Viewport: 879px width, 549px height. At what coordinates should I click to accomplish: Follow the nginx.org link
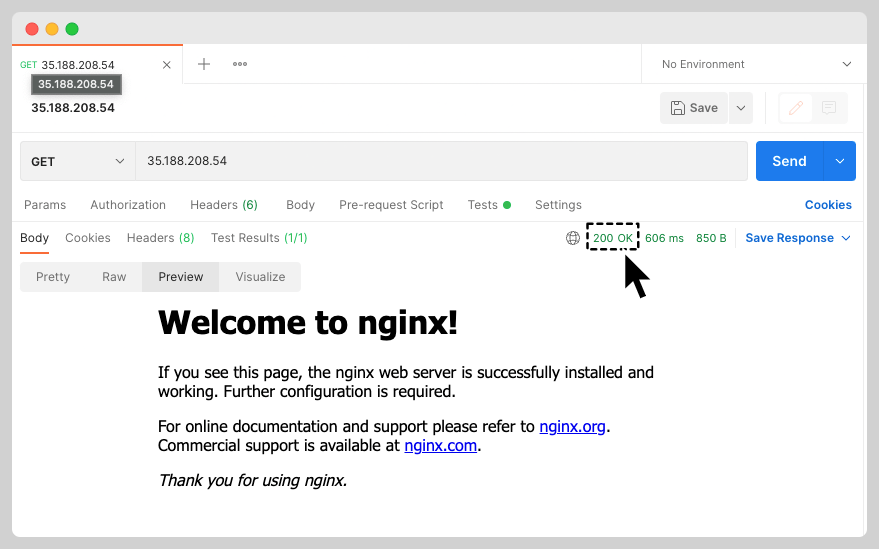click(x=572, y=427)
